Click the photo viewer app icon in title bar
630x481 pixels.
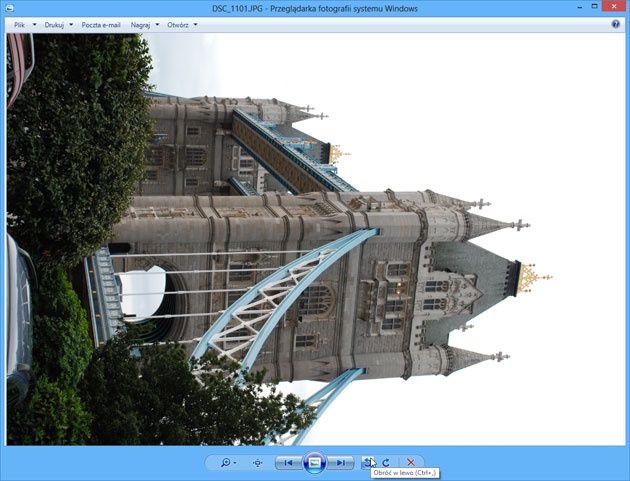pos(9,8)
